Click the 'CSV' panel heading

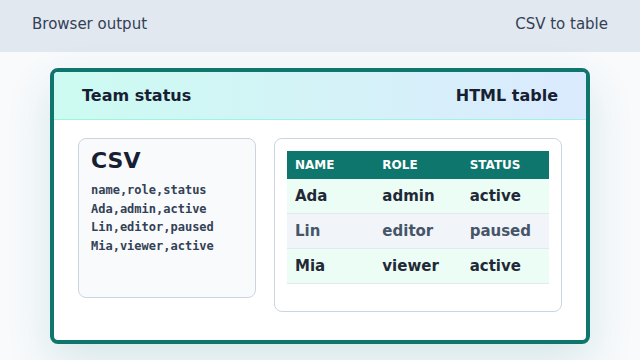[116, 160]
